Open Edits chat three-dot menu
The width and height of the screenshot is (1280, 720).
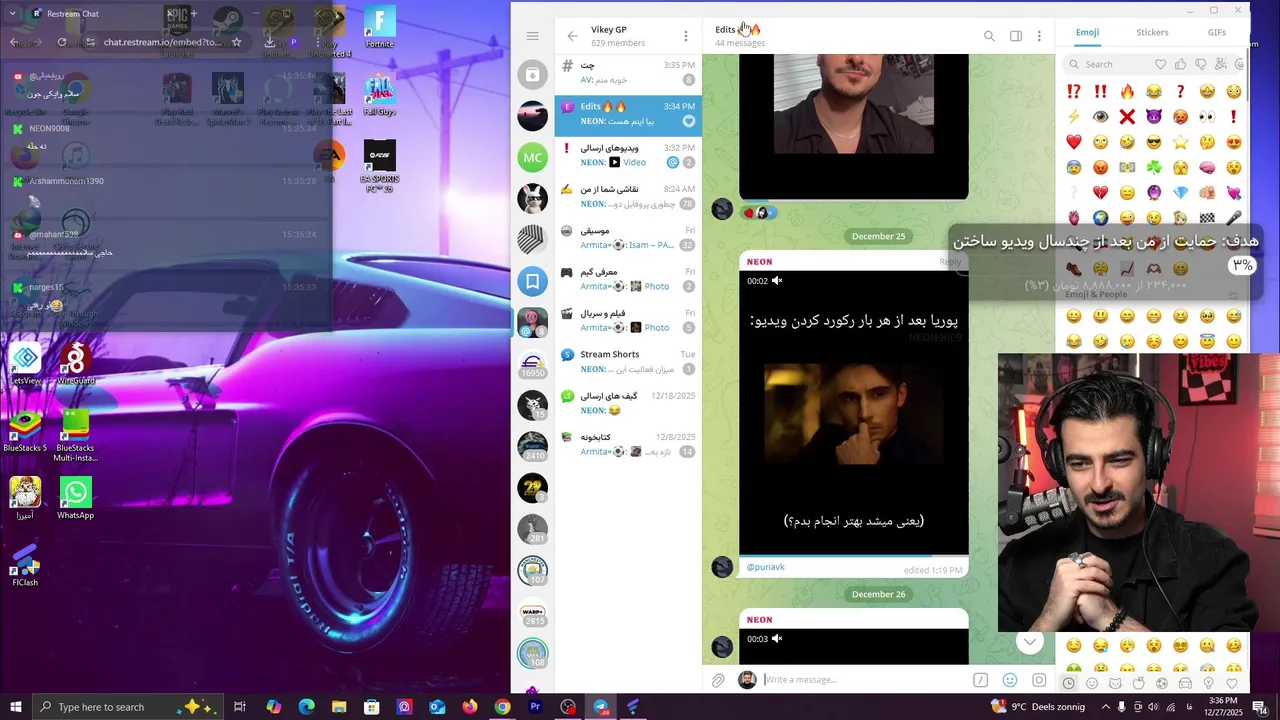click(x=1039, y=36)
